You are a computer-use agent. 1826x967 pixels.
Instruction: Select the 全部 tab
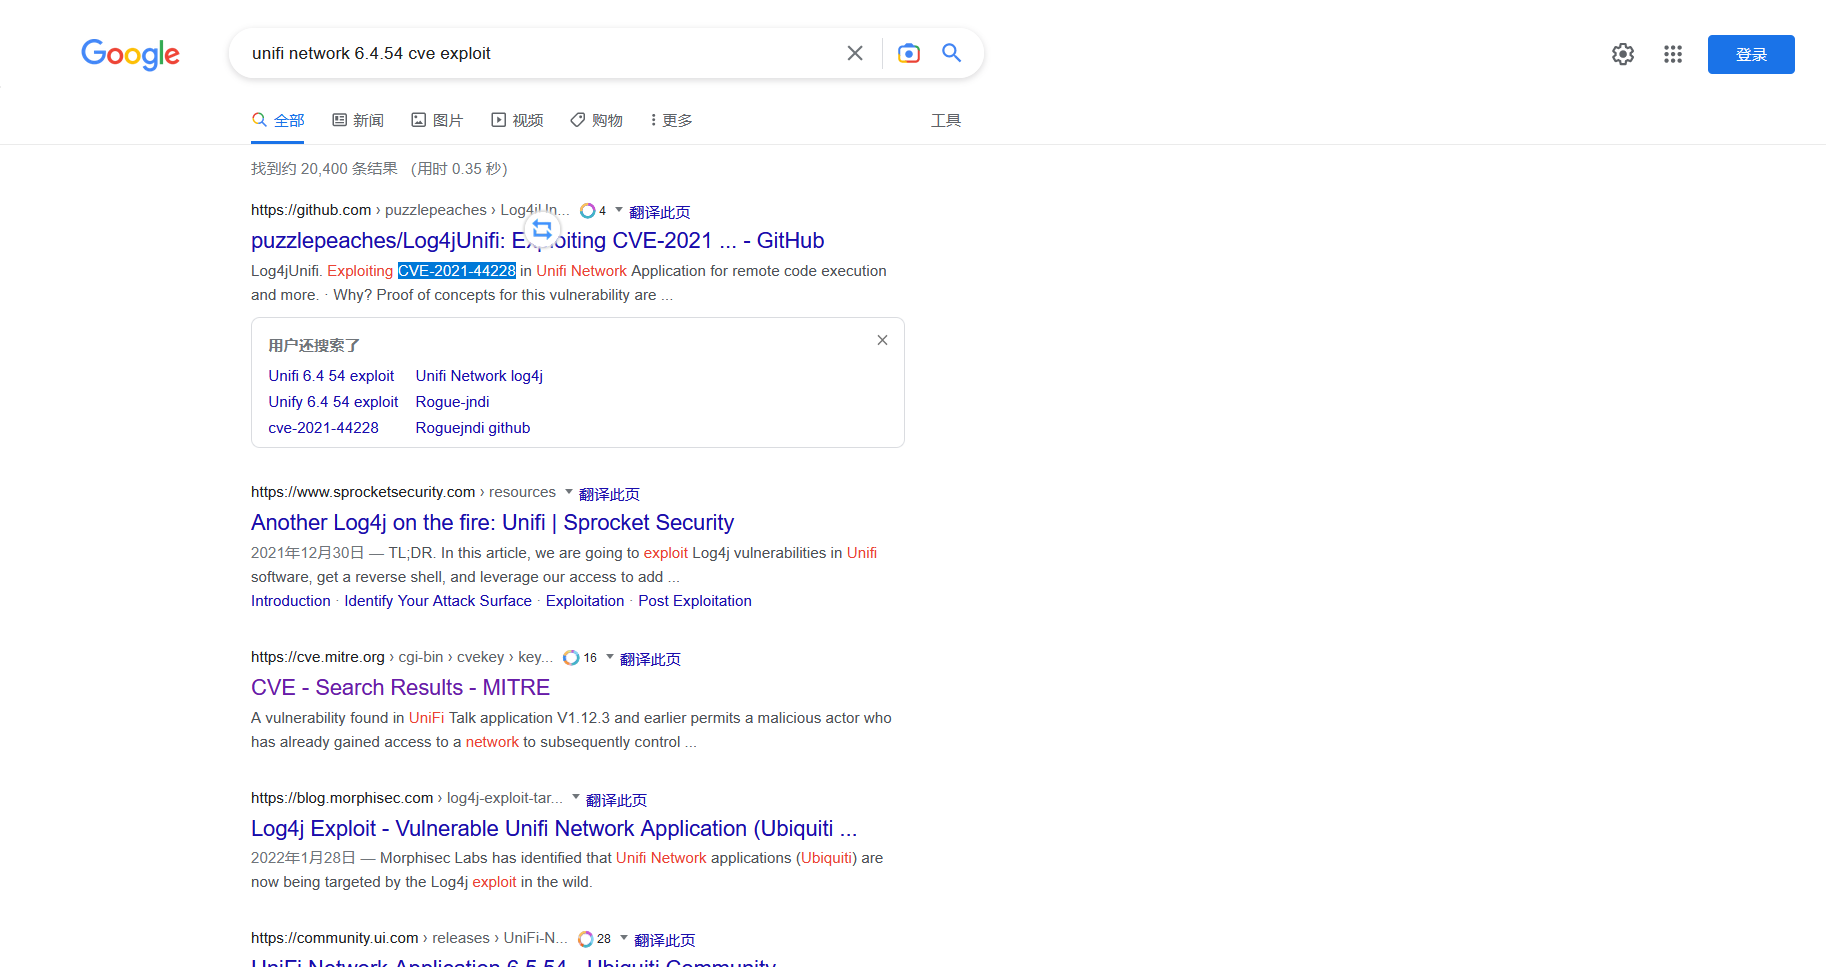(278, 120)
